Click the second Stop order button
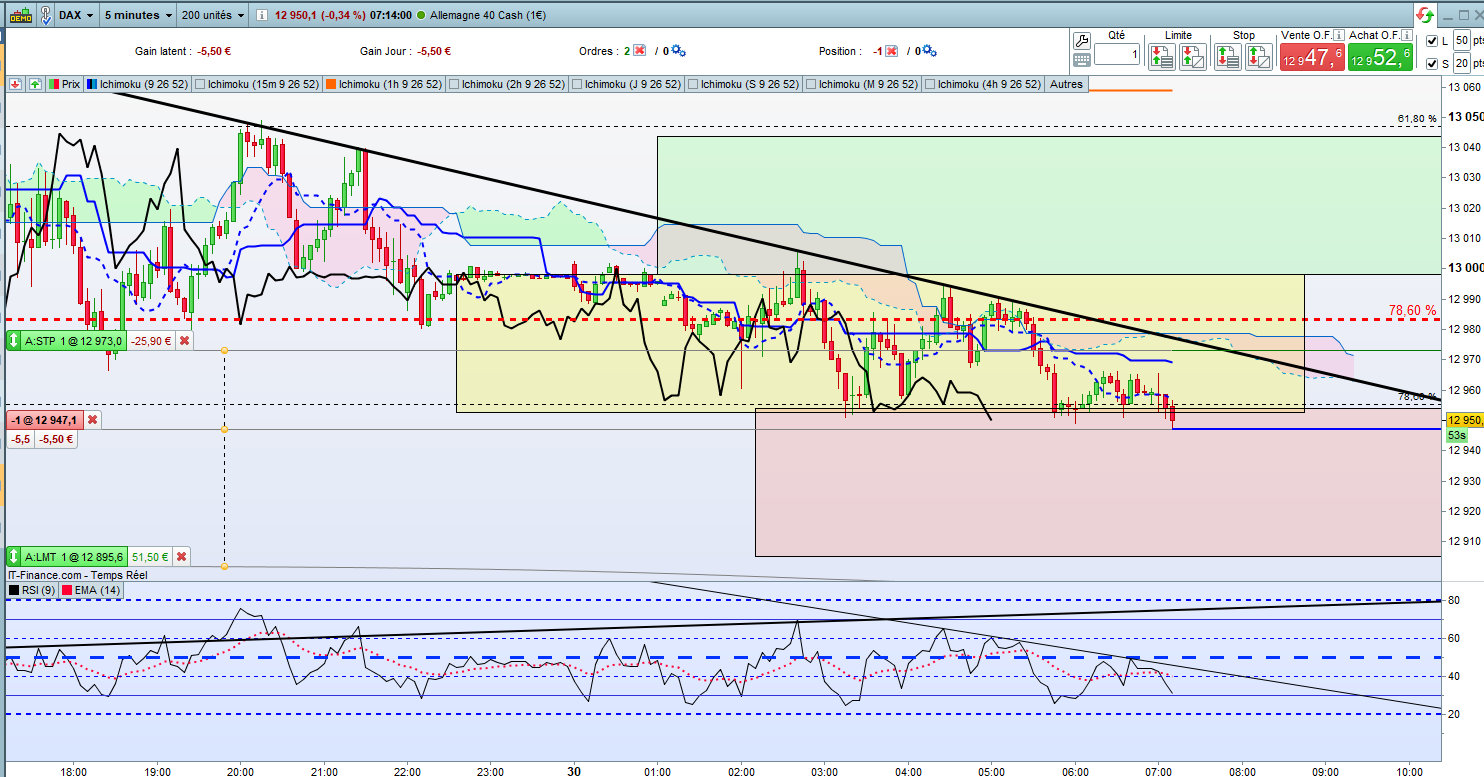Image resolution: width=1484 pixels, height=777 pixels. click(1259, 56)
